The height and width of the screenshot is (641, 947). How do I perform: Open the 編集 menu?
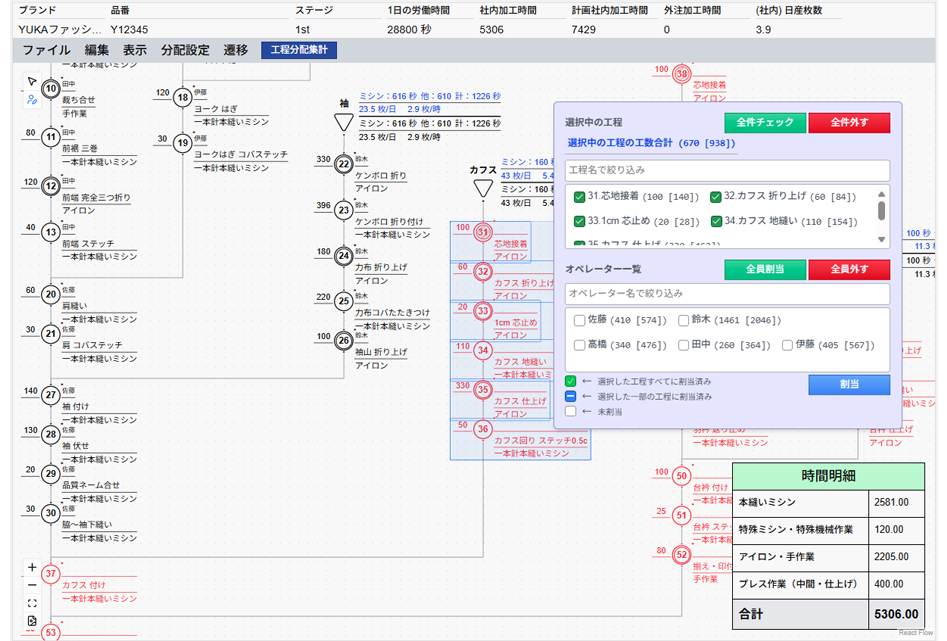97,50
